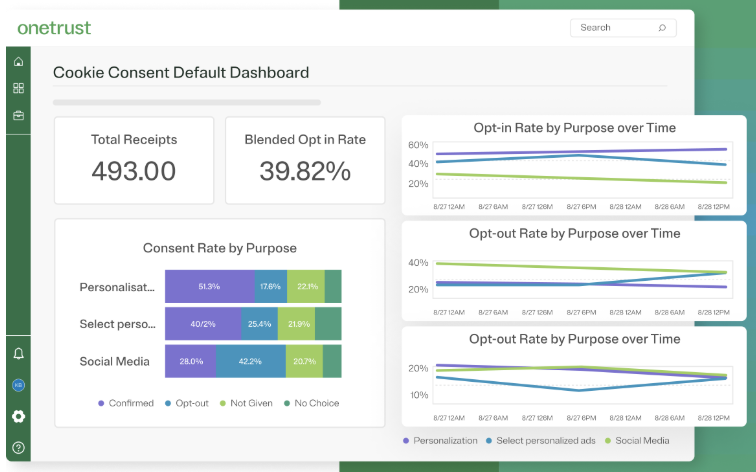Click the Blended Opt in Rate card
Viewport: 756px width, 472px height.
point(305,160)
